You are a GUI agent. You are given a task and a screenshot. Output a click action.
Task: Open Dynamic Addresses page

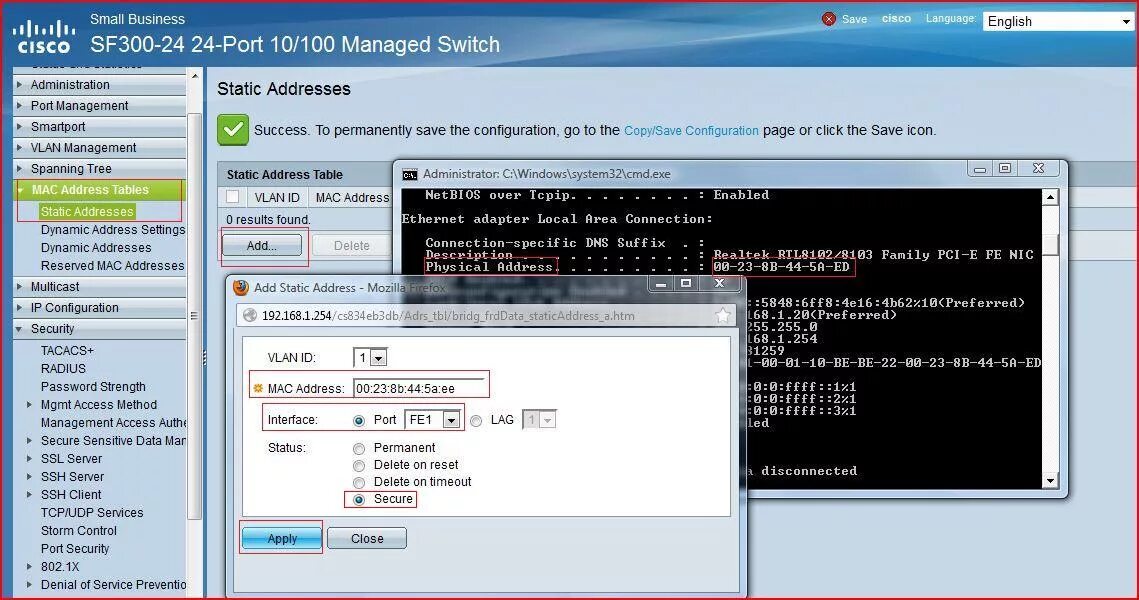tap(96, 248)
